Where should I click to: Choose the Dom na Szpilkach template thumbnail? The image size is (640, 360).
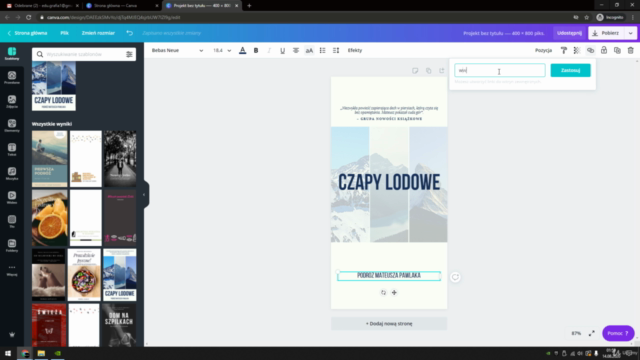120,325
